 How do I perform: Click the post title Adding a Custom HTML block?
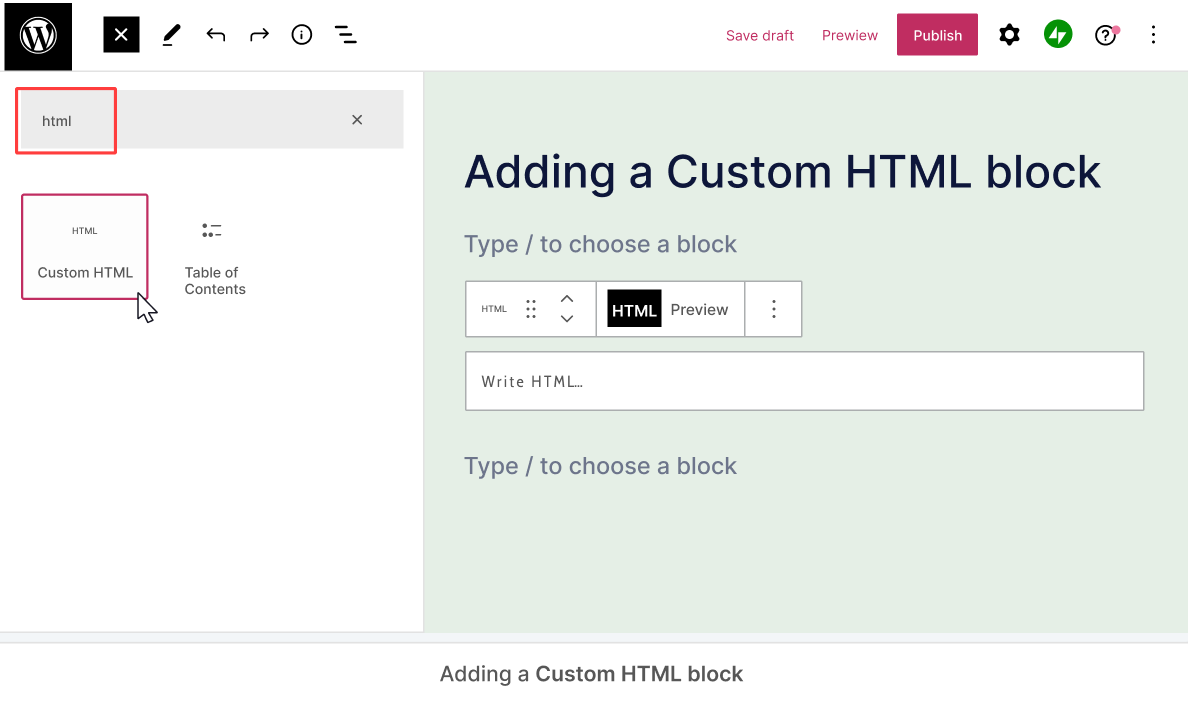pyautogui.click(x=782, y=172)
